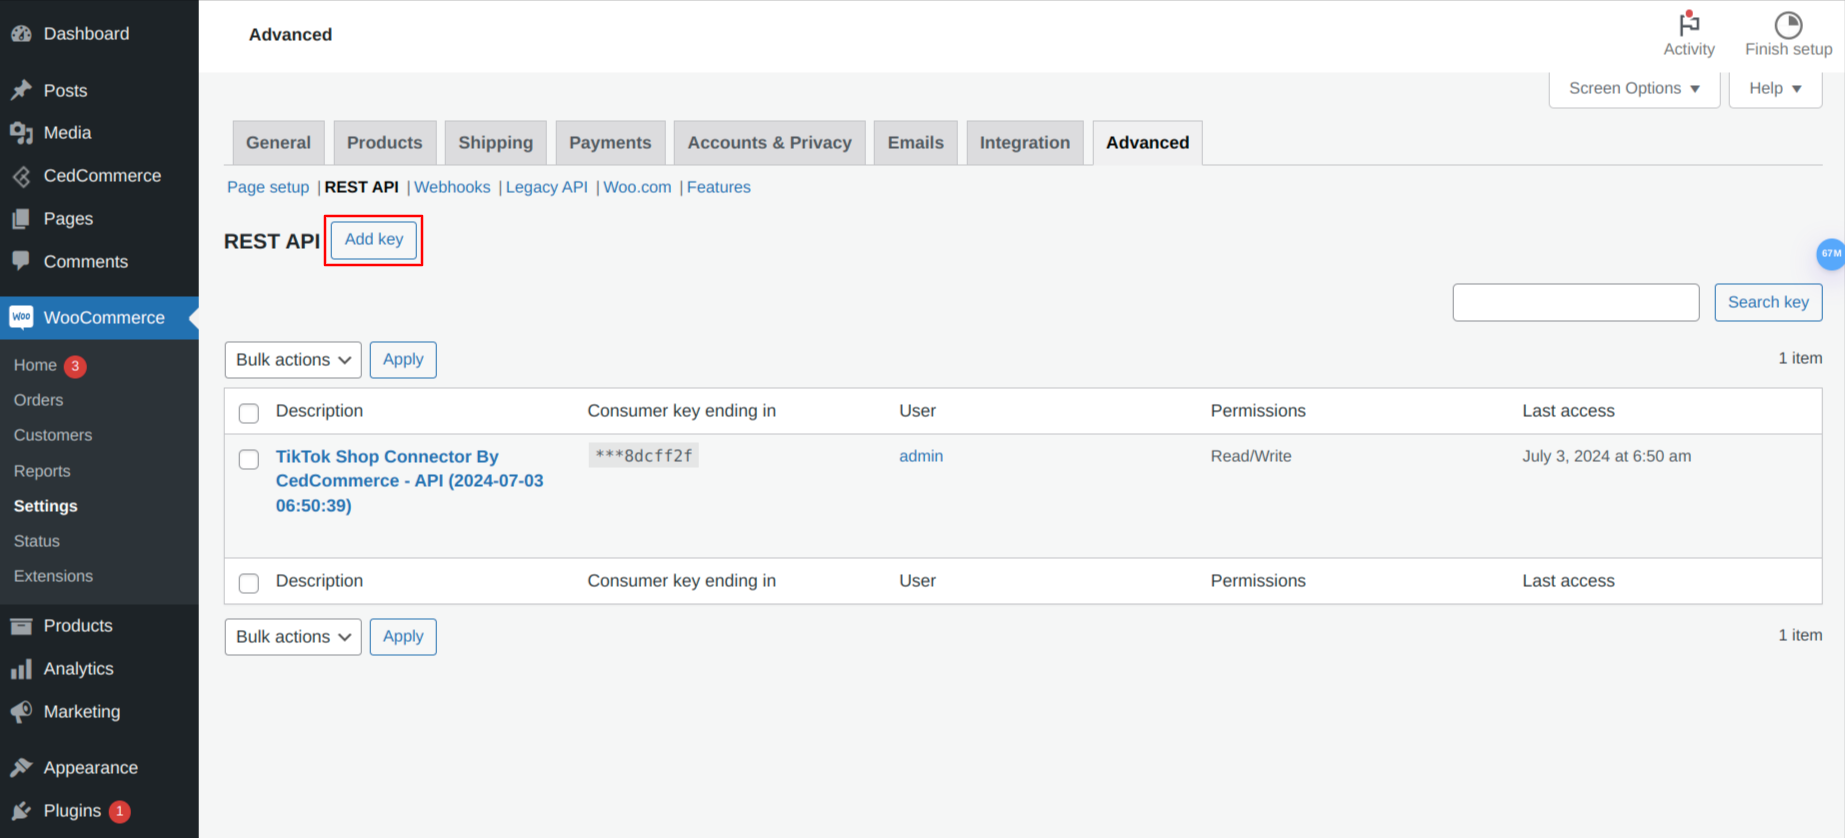Expand the Screen Options panel

tap(1633, 88)
